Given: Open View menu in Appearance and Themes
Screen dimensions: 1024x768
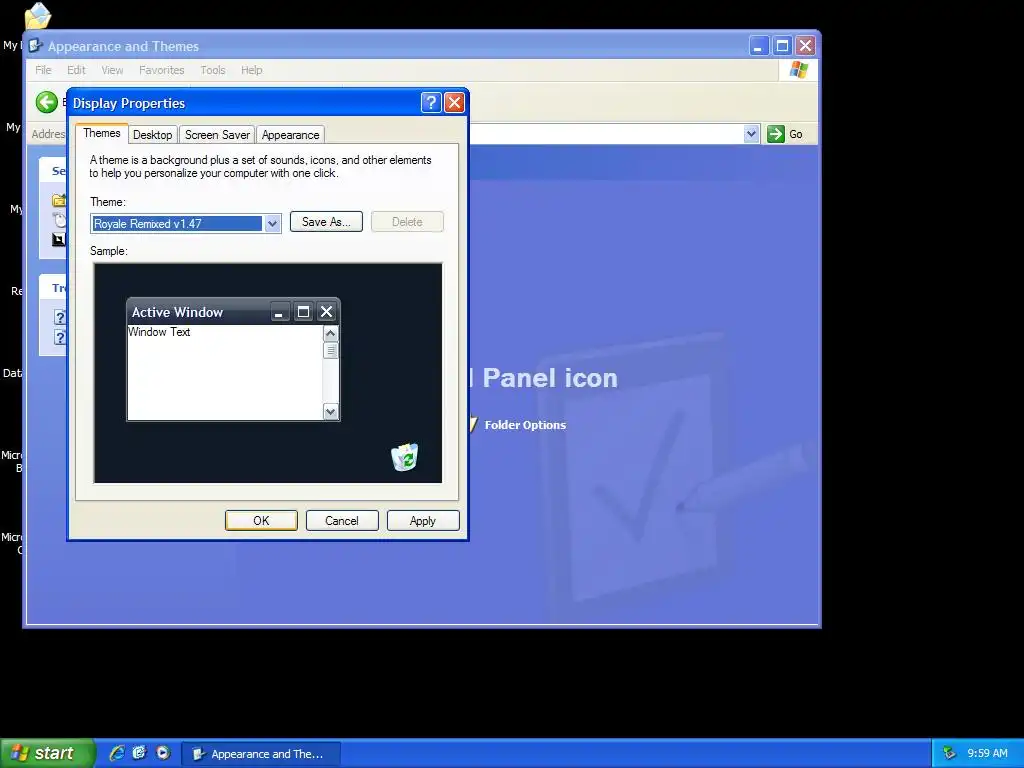Looking at the screenshot, I should [112, 70].
